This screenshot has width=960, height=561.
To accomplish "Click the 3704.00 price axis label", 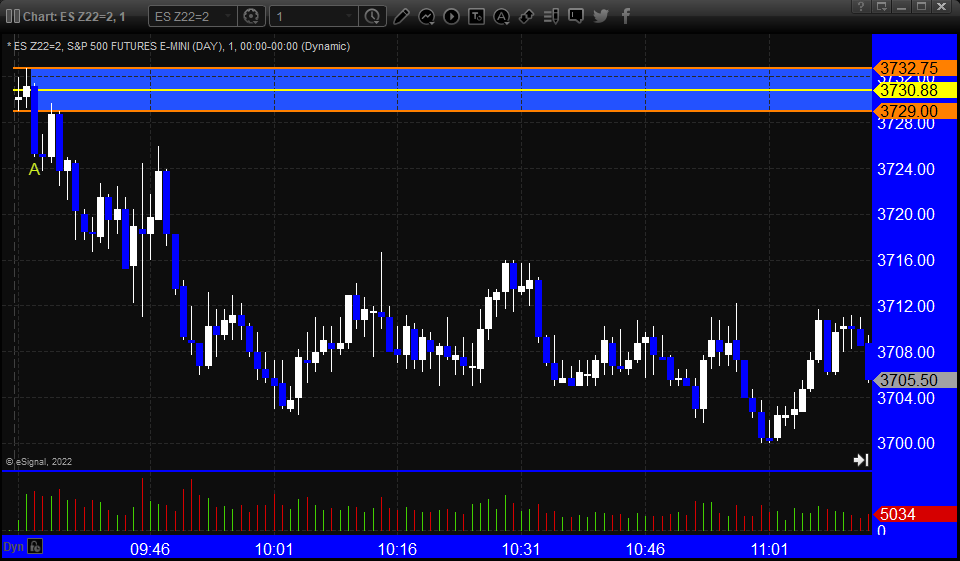I will pos(906,398).
